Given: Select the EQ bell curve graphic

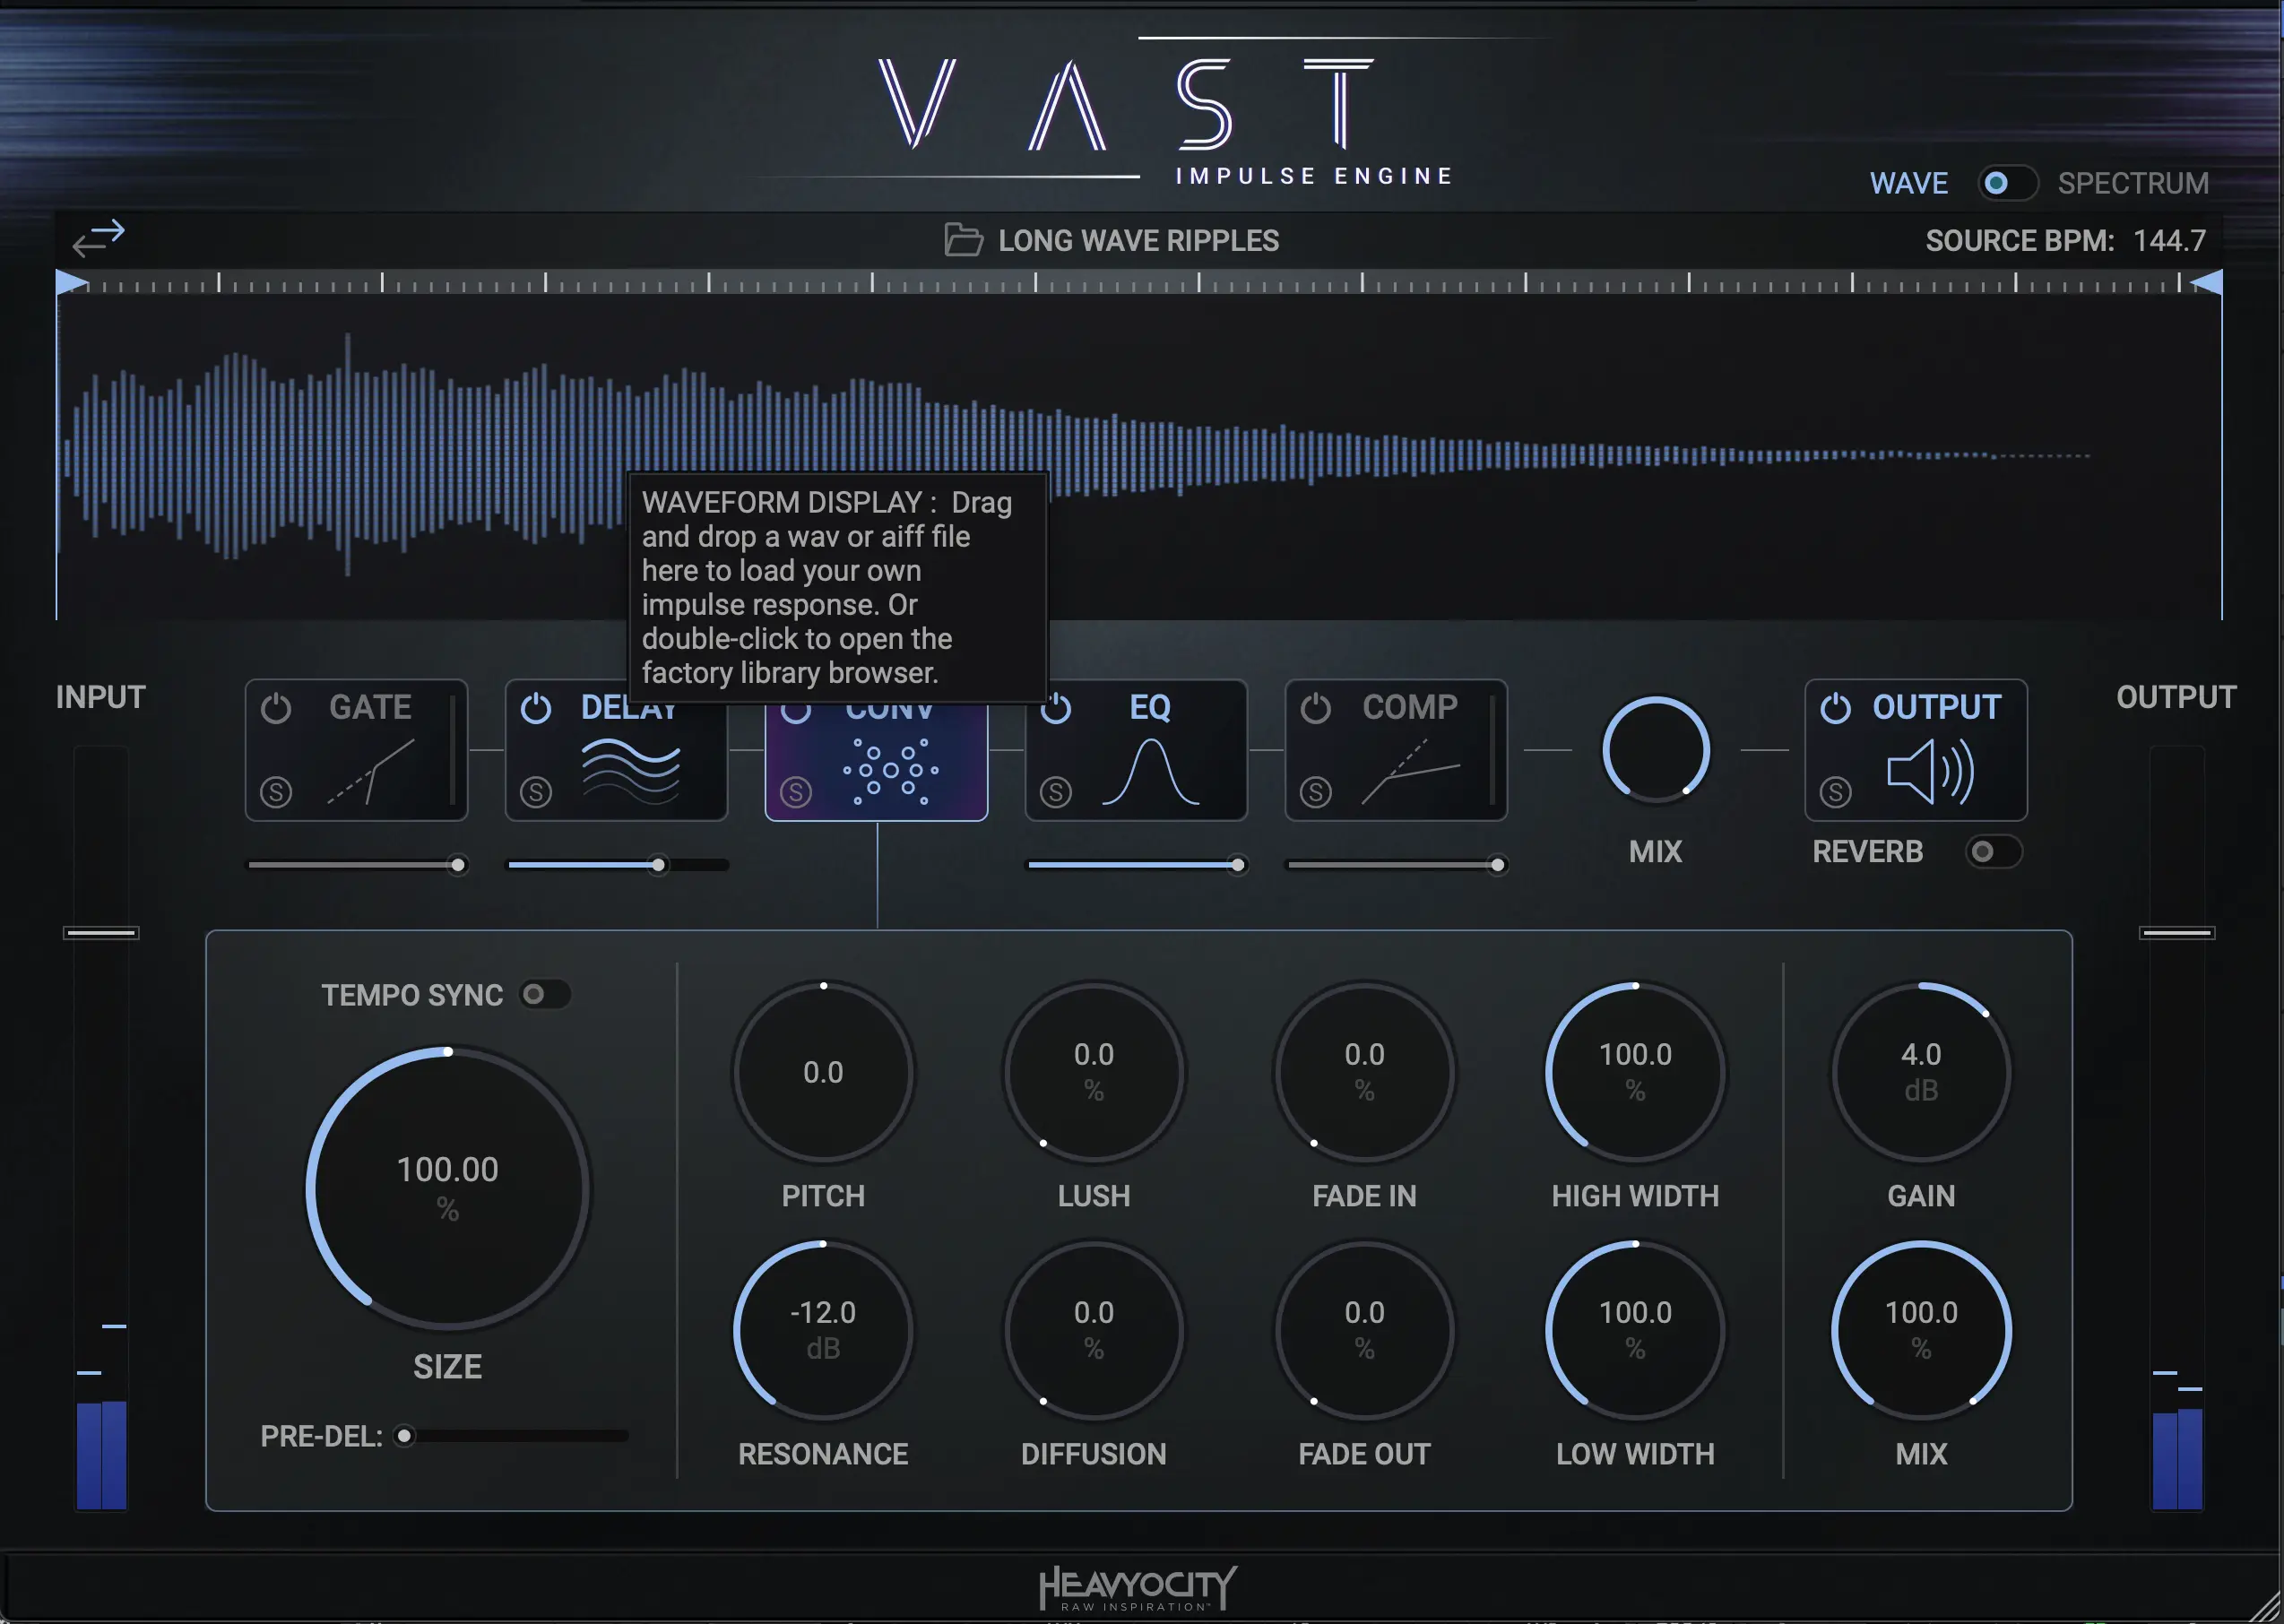Looking at the screenshot, I should [x=1151, y=771].
